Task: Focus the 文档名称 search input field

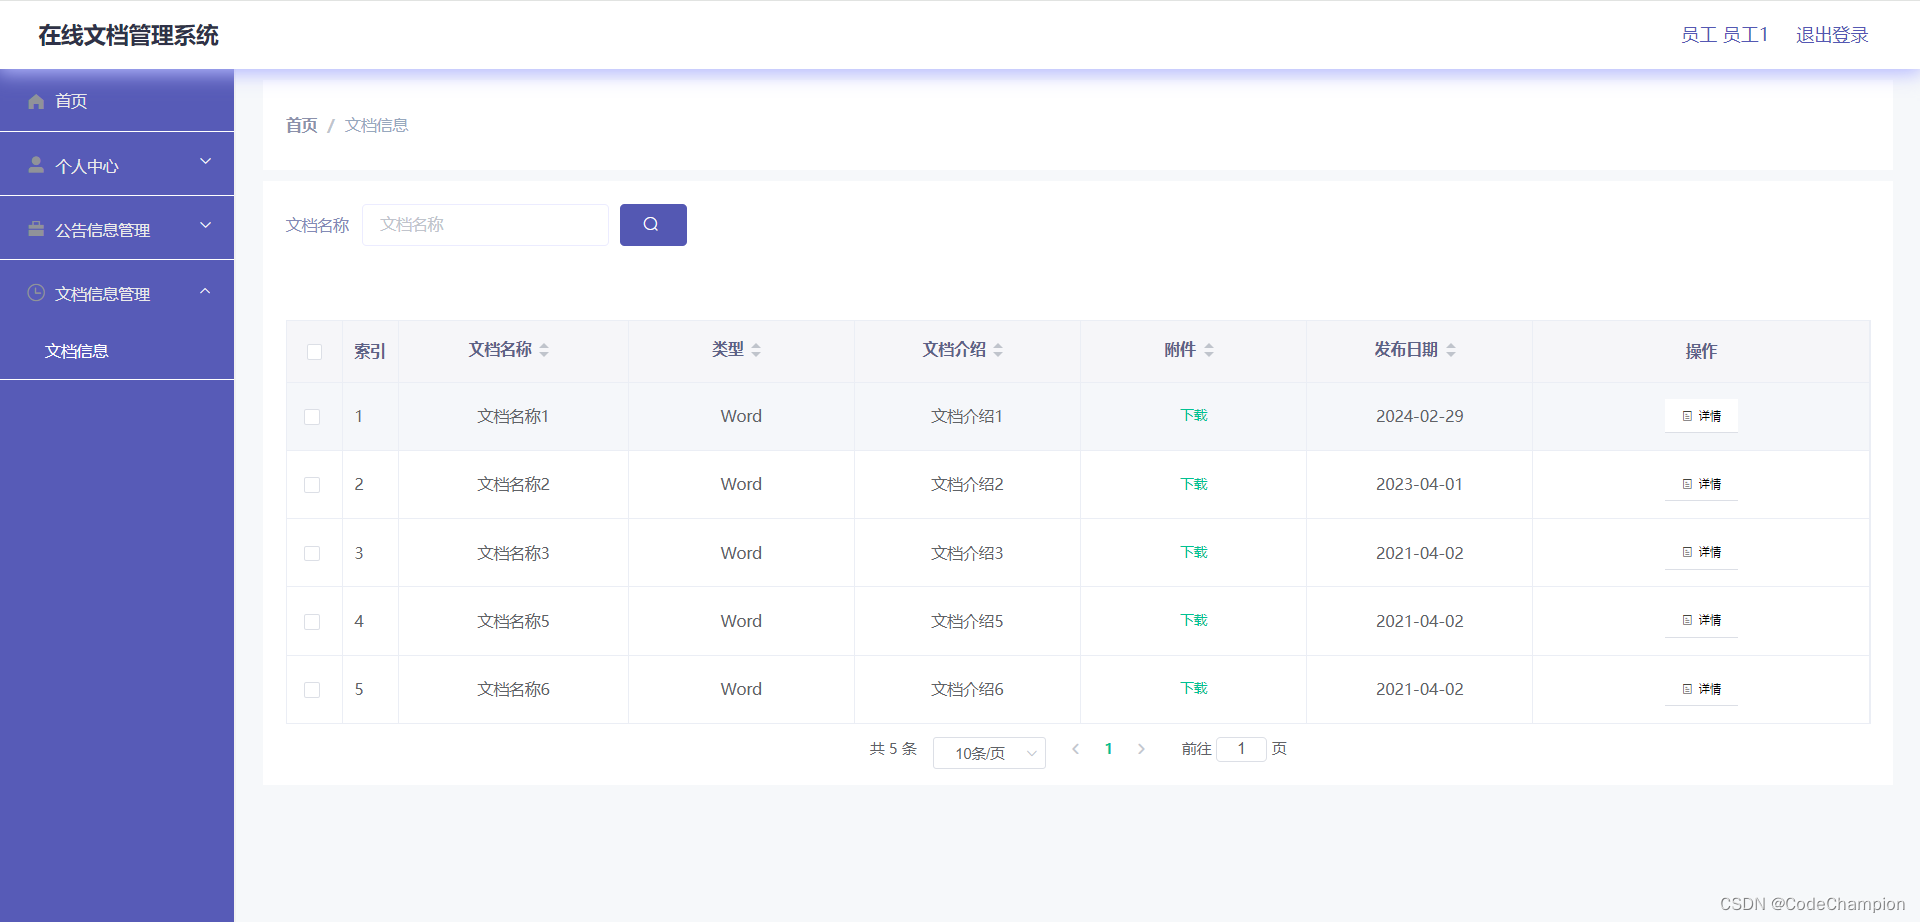Action: click(485, 225)
